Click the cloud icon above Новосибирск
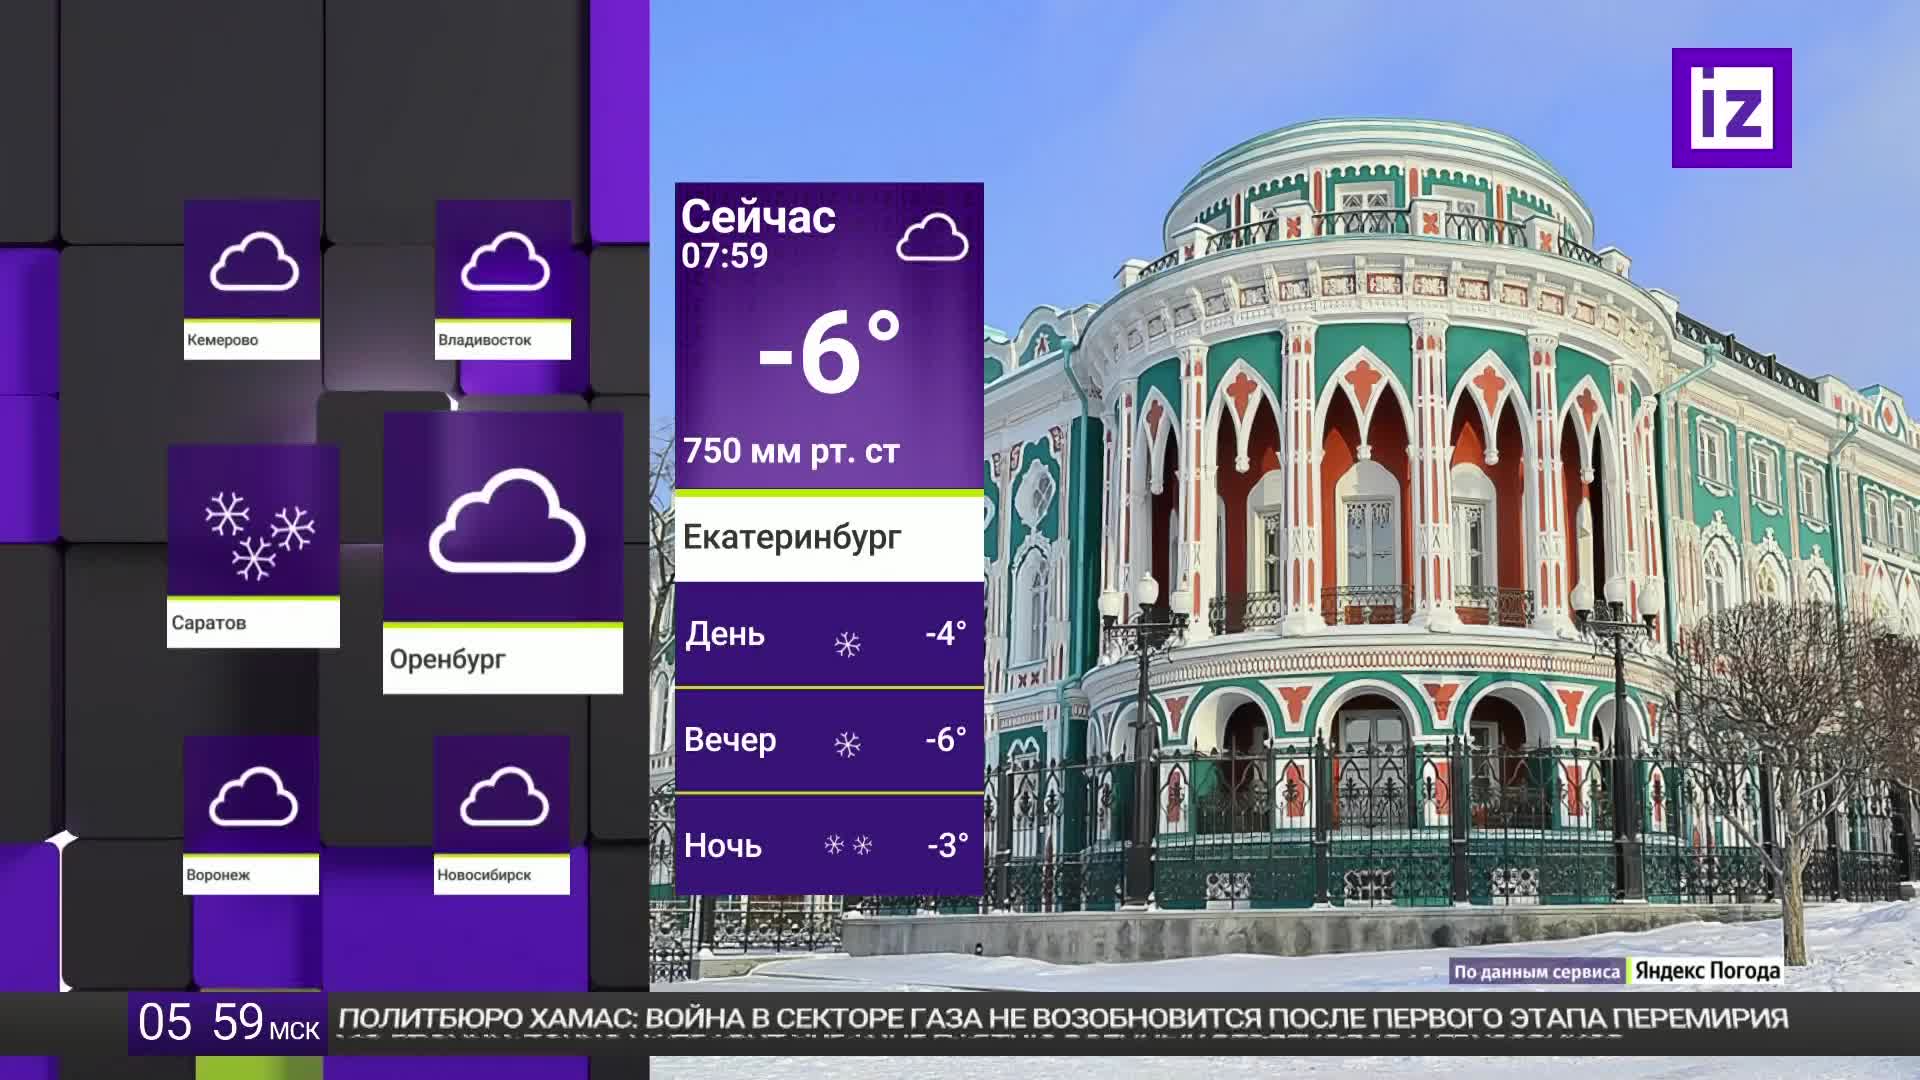 coord(504,796)
